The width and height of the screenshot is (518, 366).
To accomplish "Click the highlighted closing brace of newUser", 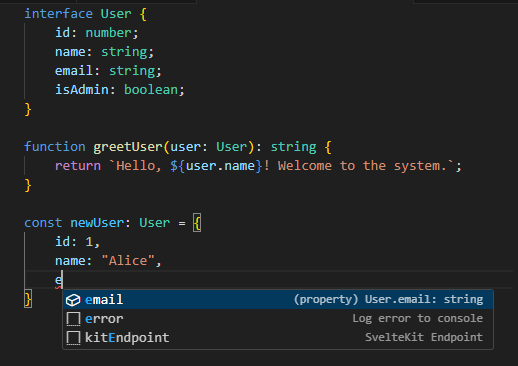I will pyautogui.click(x=28, y=299).
